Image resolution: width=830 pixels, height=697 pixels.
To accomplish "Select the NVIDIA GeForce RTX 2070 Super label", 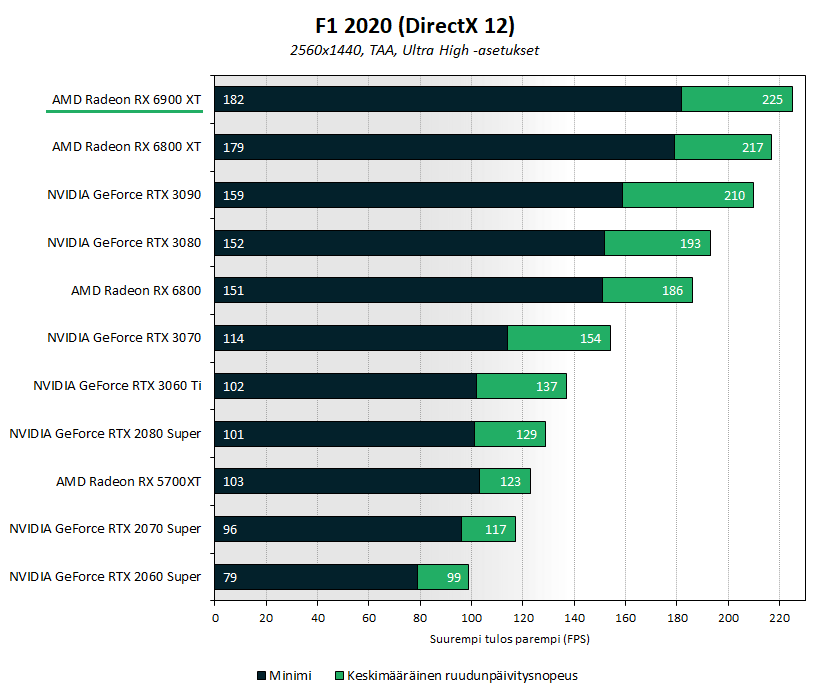I will [105, 529].
